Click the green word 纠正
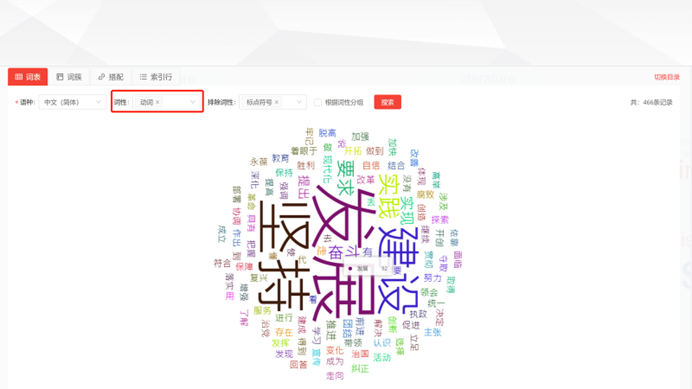 click(360, 368)
